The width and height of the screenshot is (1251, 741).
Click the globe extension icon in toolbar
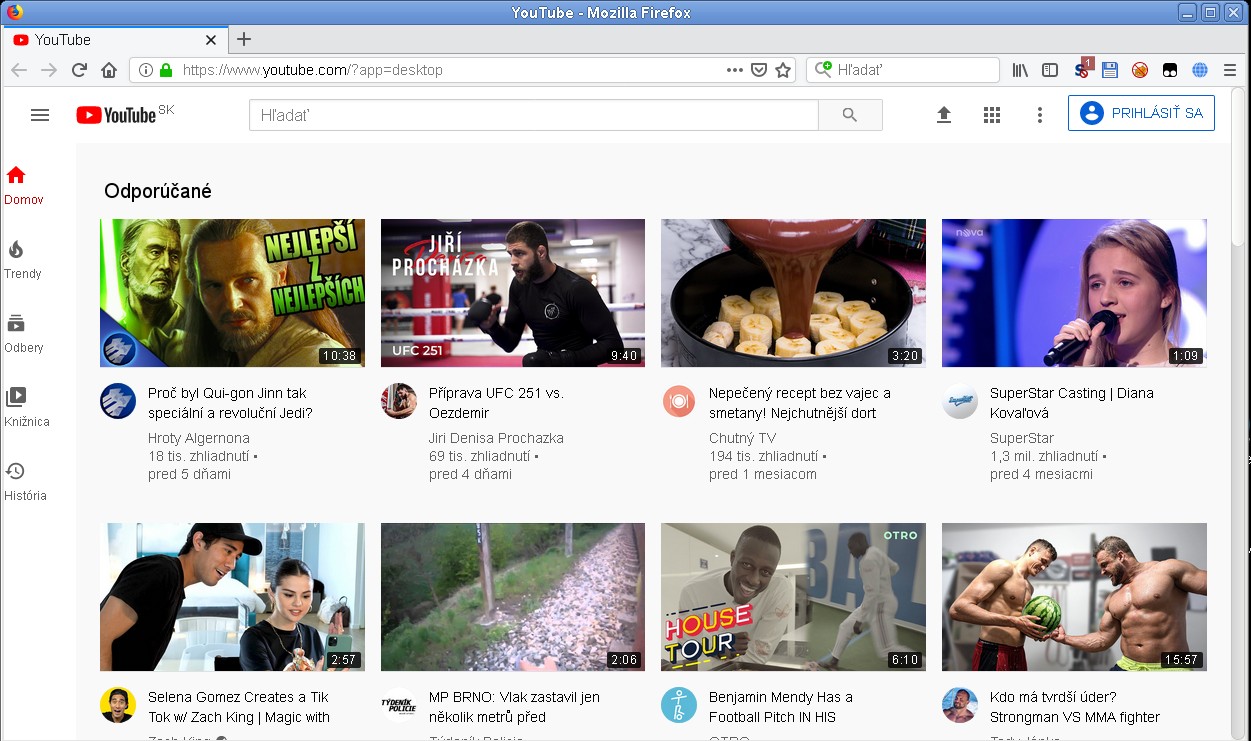pyautogui.click(x=1200, y=70)
